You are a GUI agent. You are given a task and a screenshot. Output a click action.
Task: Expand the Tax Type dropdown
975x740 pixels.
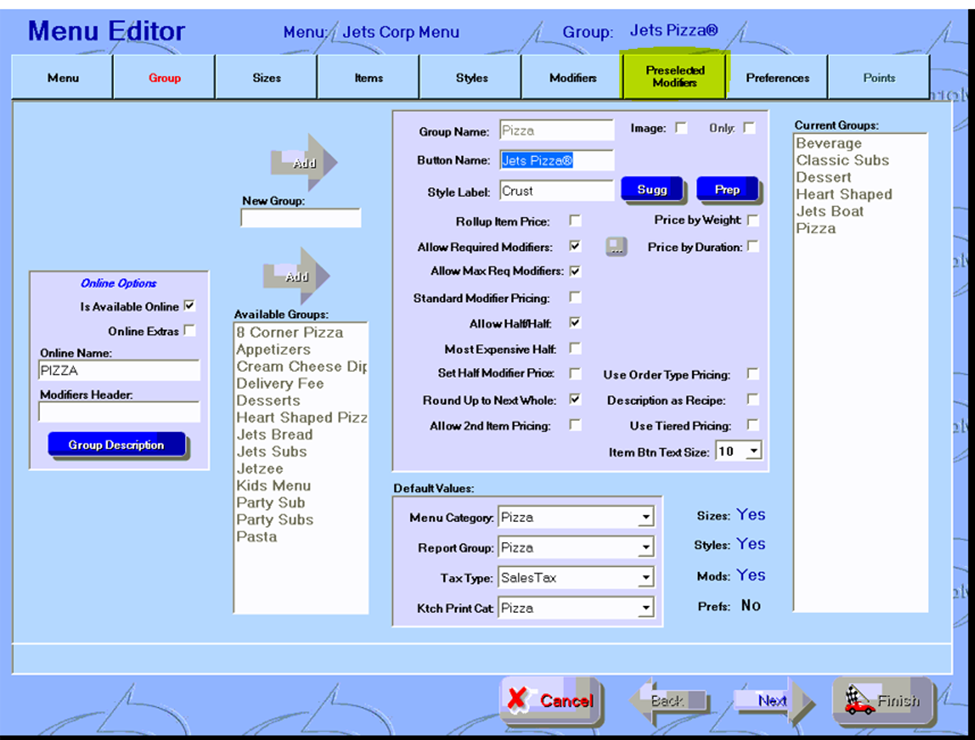pyautogui.click(x=646, y=578)
